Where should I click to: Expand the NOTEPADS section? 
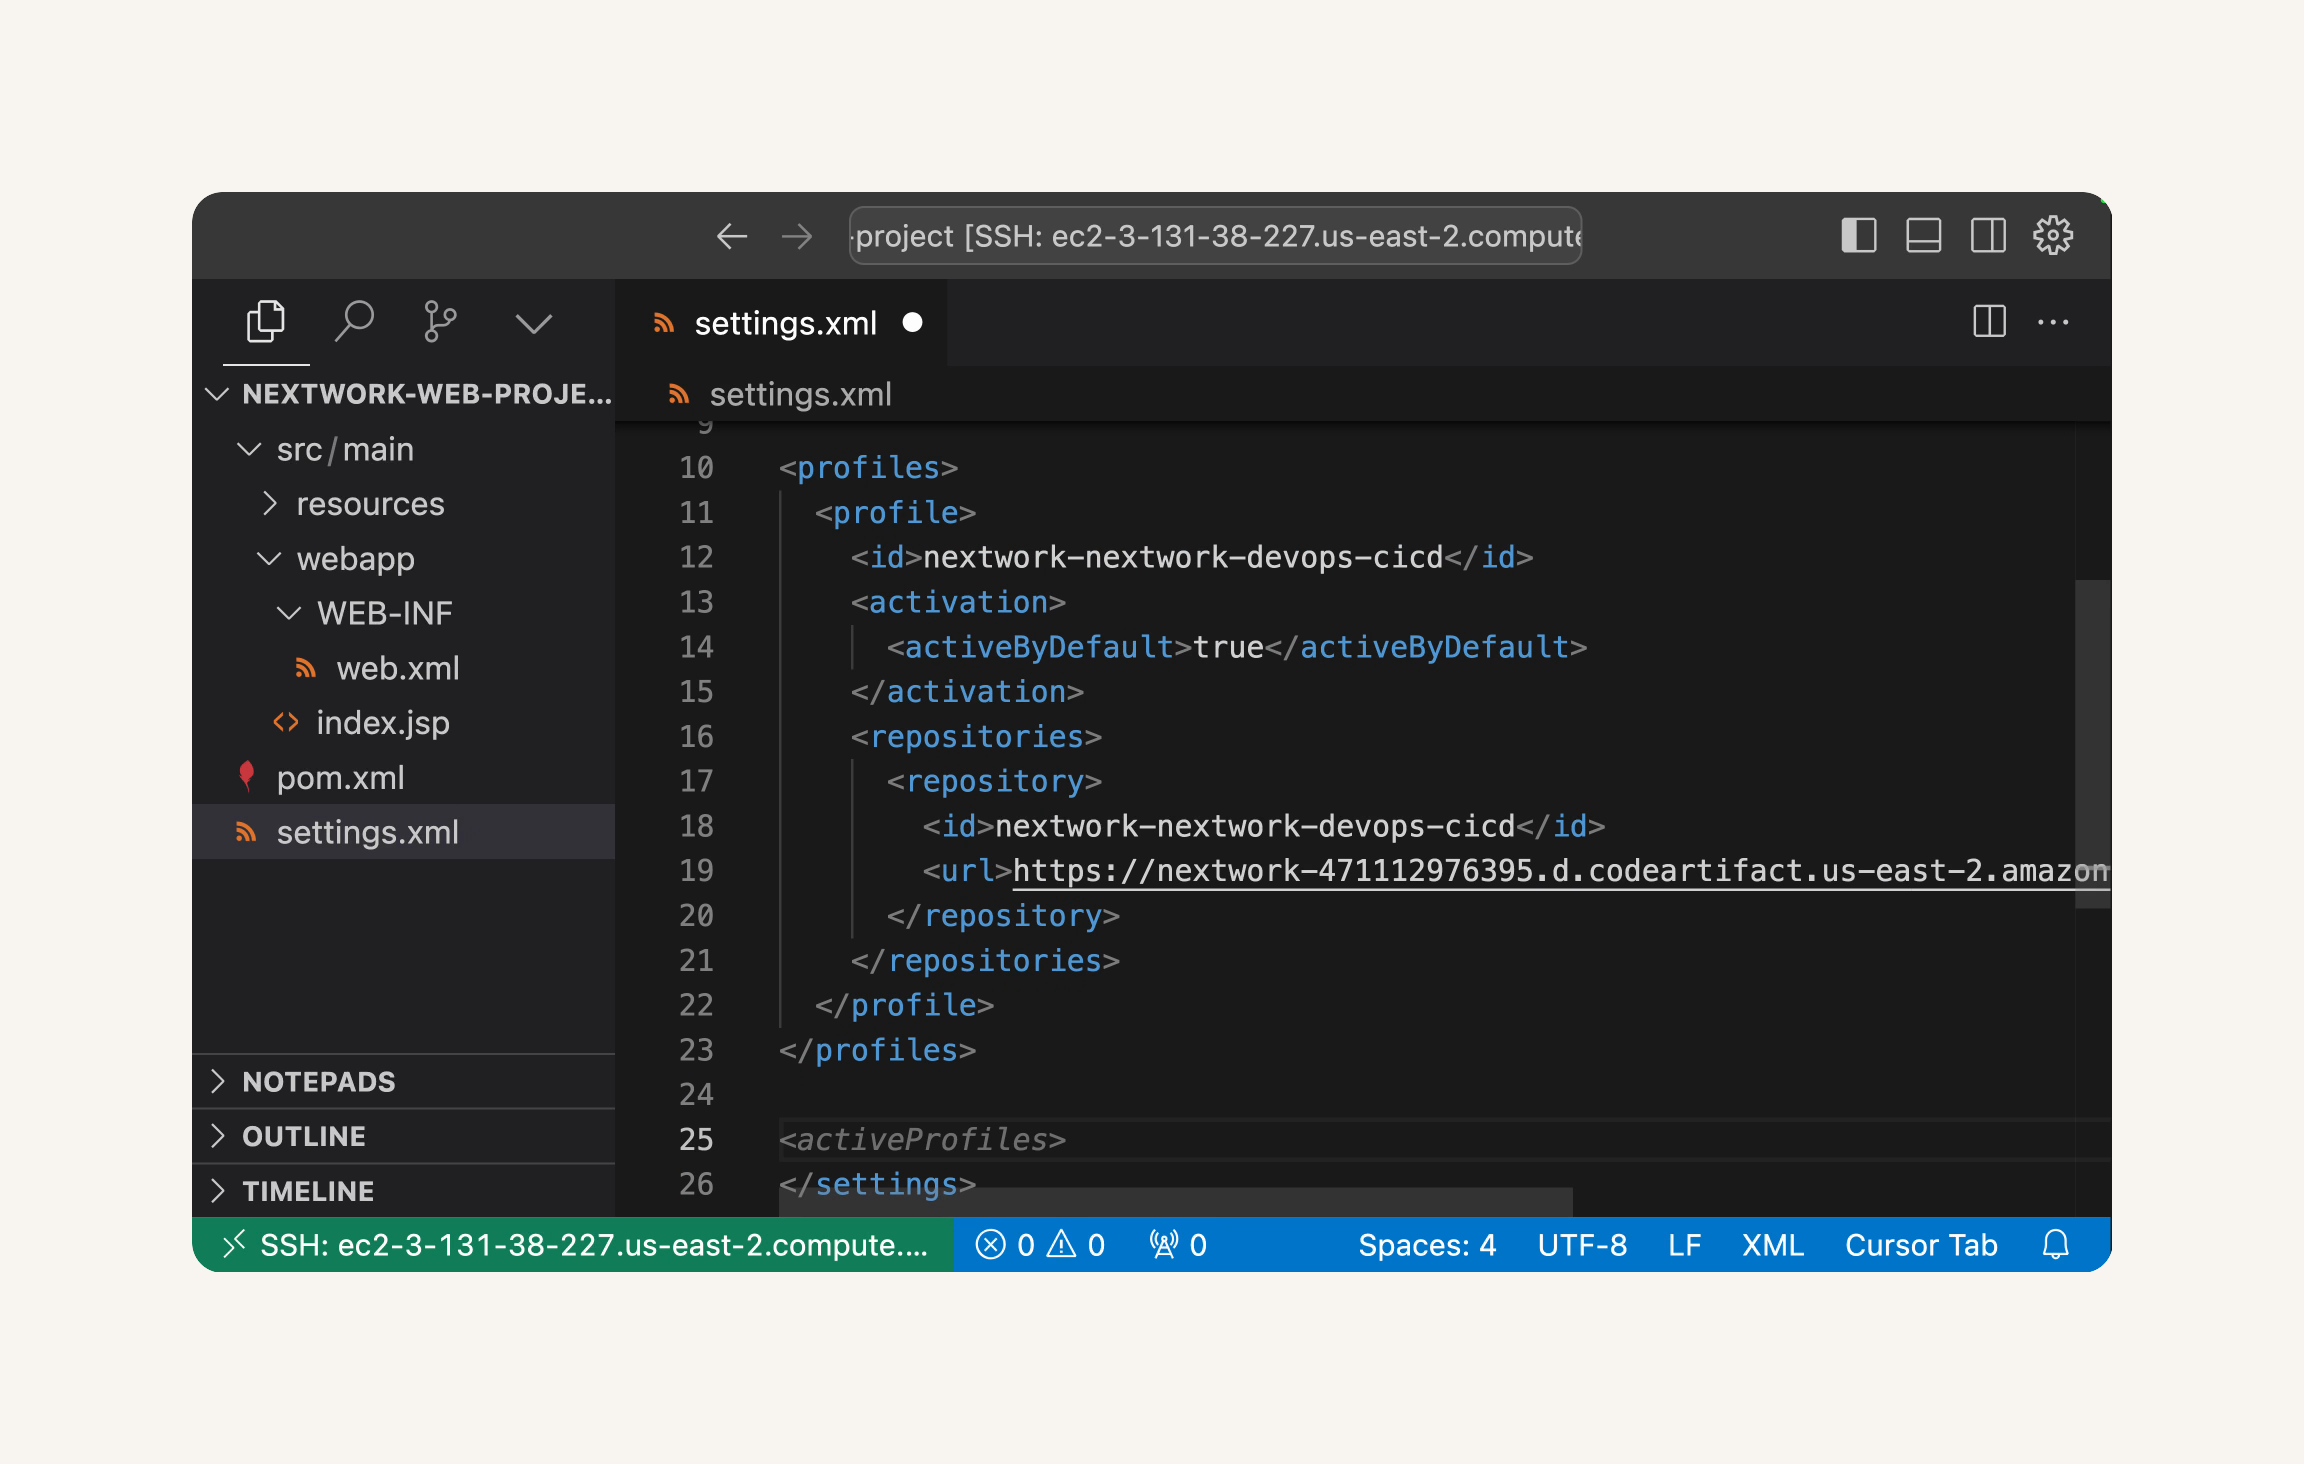(x=404, y=1082)
